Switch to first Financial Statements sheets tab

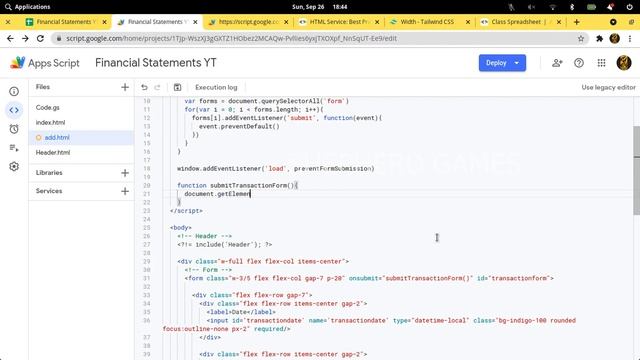point(65,22)
